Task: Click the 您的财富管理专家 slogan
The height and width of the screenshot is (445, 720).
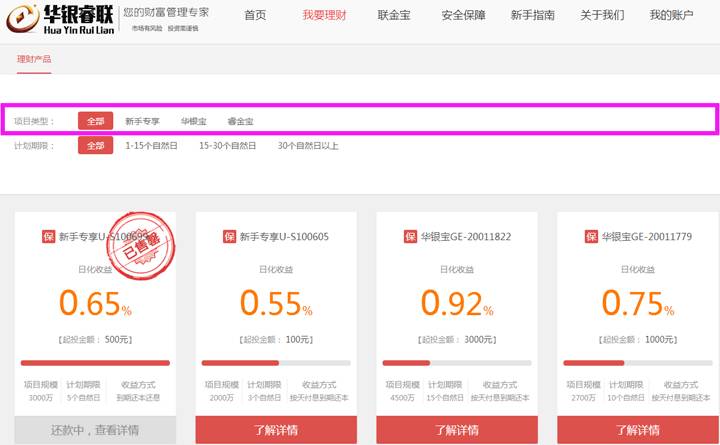Action: (166, 12)
